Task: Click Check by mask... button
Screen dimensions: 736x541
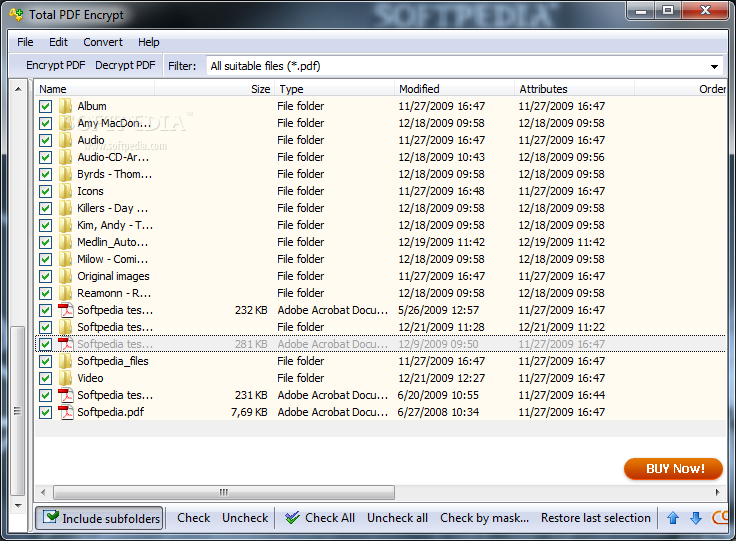Action: click(484, 518)
